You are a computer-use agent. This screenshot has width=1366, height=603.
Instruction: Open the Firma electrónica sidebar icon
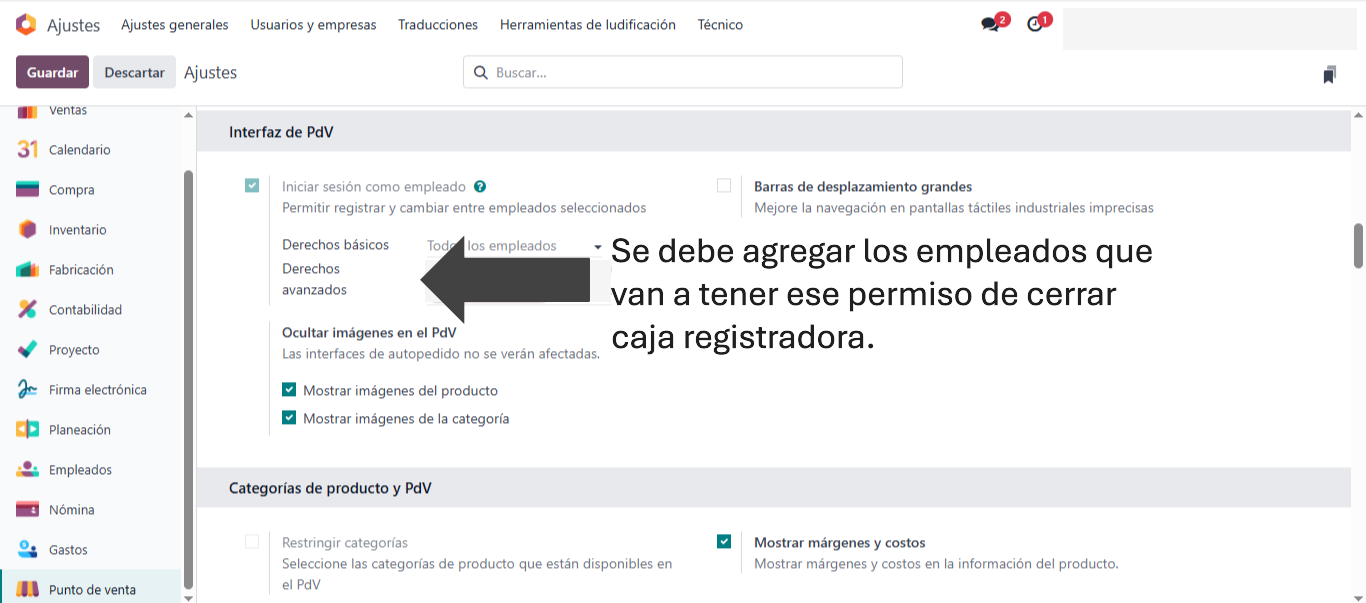(28, 390)
